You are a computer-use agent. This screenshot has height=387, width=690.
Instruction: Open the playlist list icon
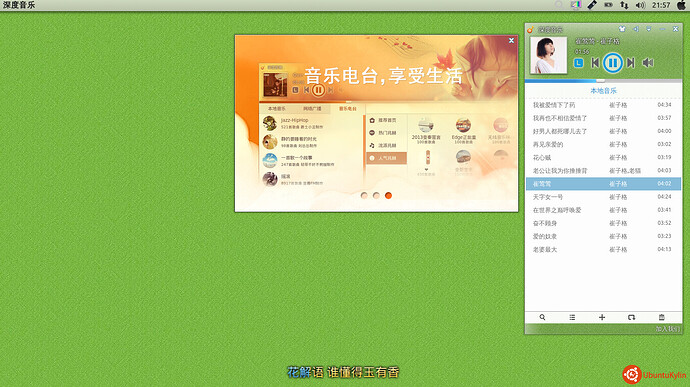click(572, 317)
